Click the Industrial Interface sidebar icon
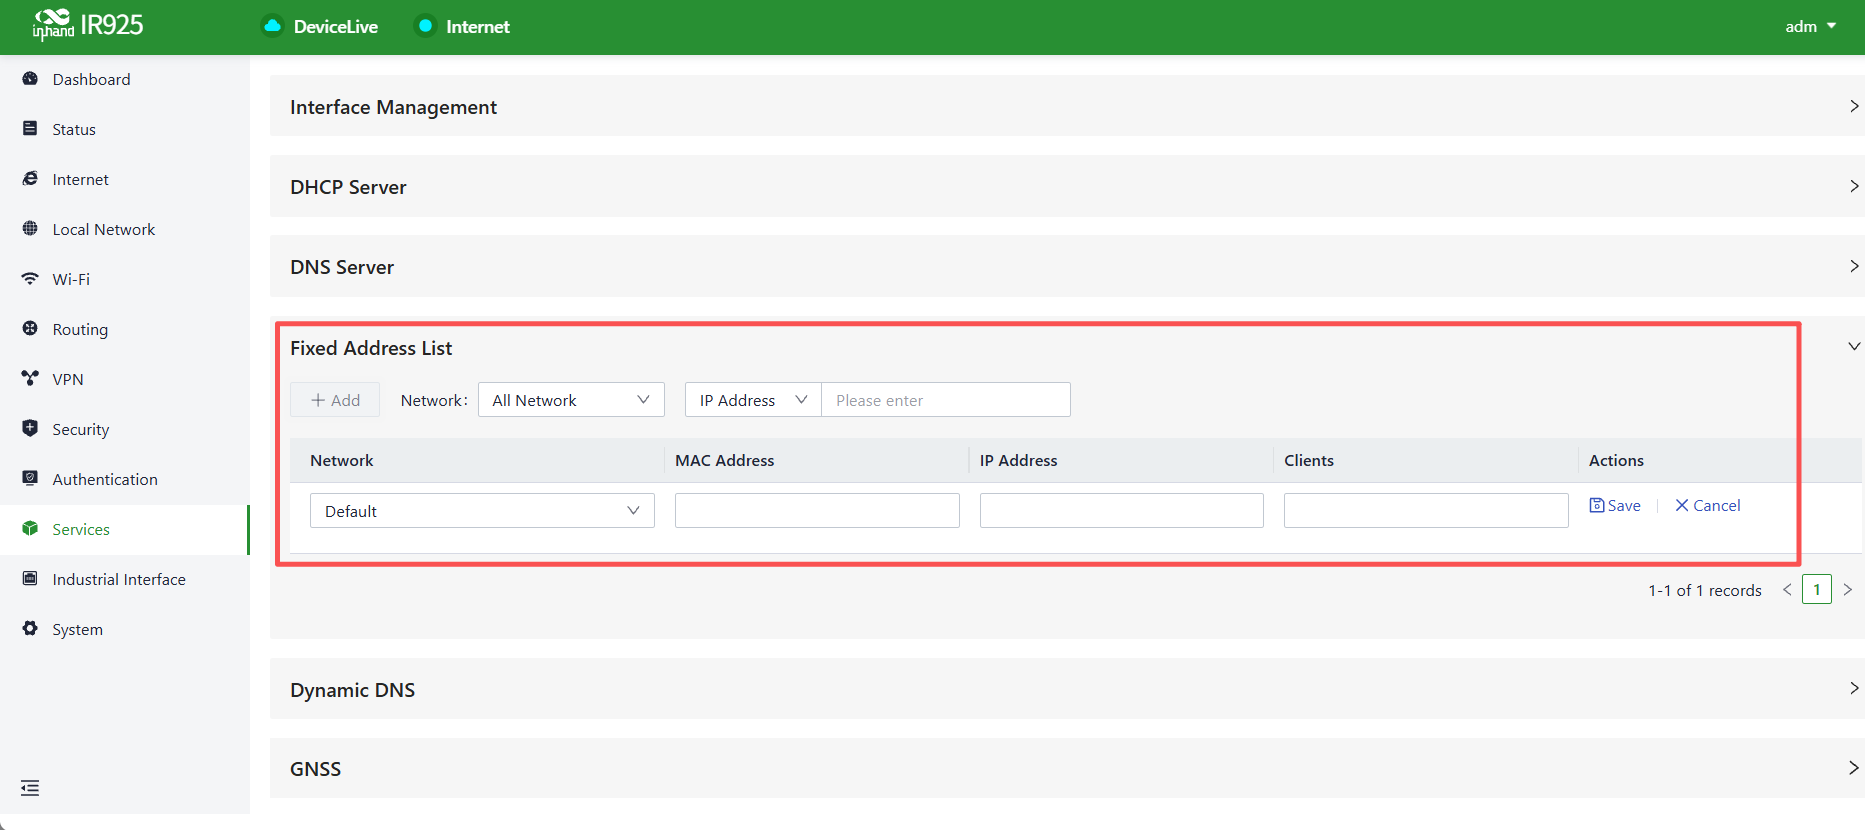 coord(30,579)
